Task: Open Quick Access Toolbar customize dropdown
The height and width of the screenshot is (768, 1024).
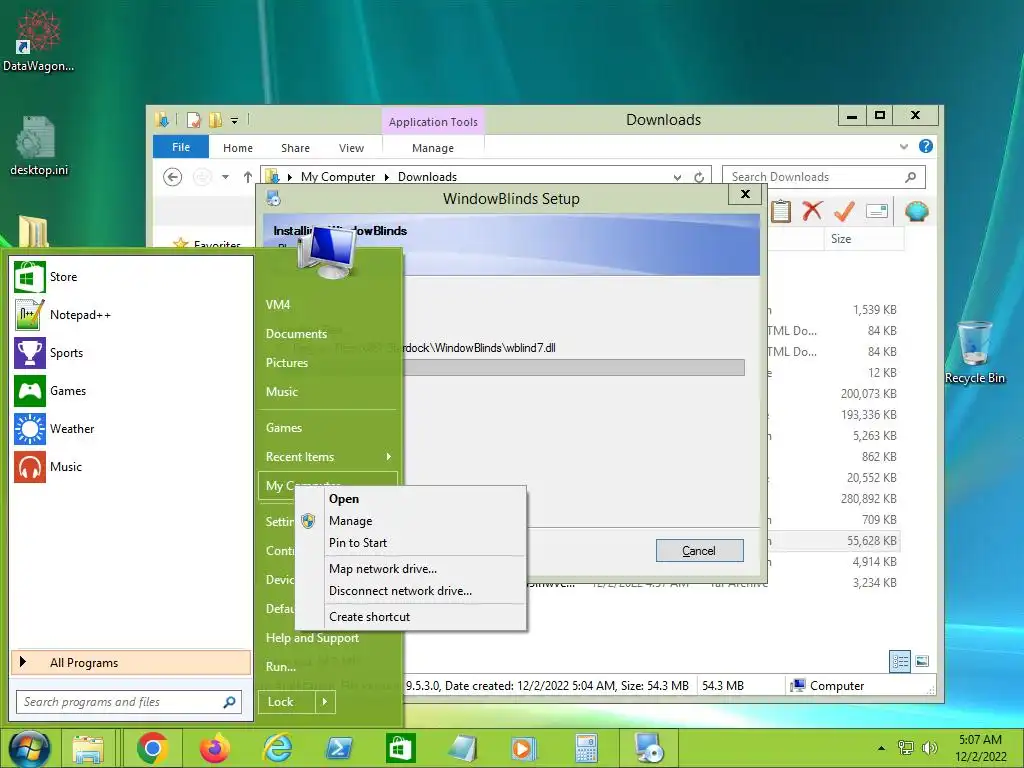Action: [234, 120]
